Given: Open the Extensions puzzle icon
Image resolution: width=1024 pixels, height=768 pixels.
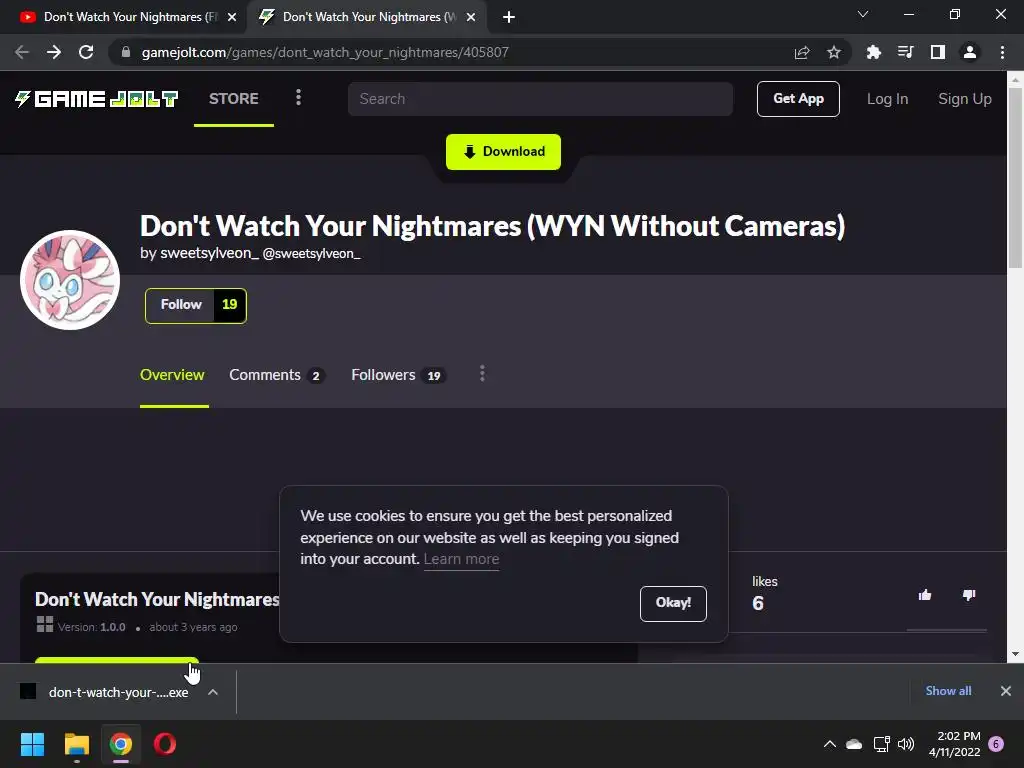Looking at the screenshot, I should coord(873,52).
